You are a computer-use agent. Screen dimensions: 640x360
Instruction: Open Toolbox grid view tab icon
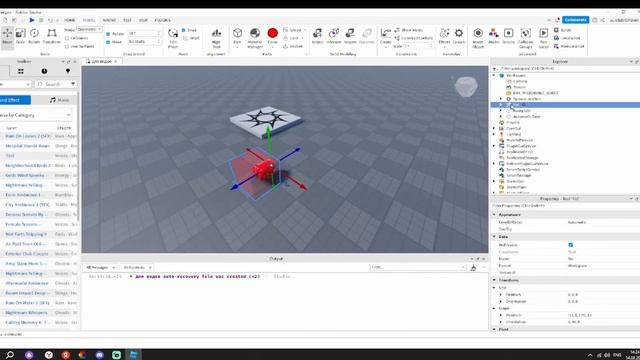click(21, 71)
